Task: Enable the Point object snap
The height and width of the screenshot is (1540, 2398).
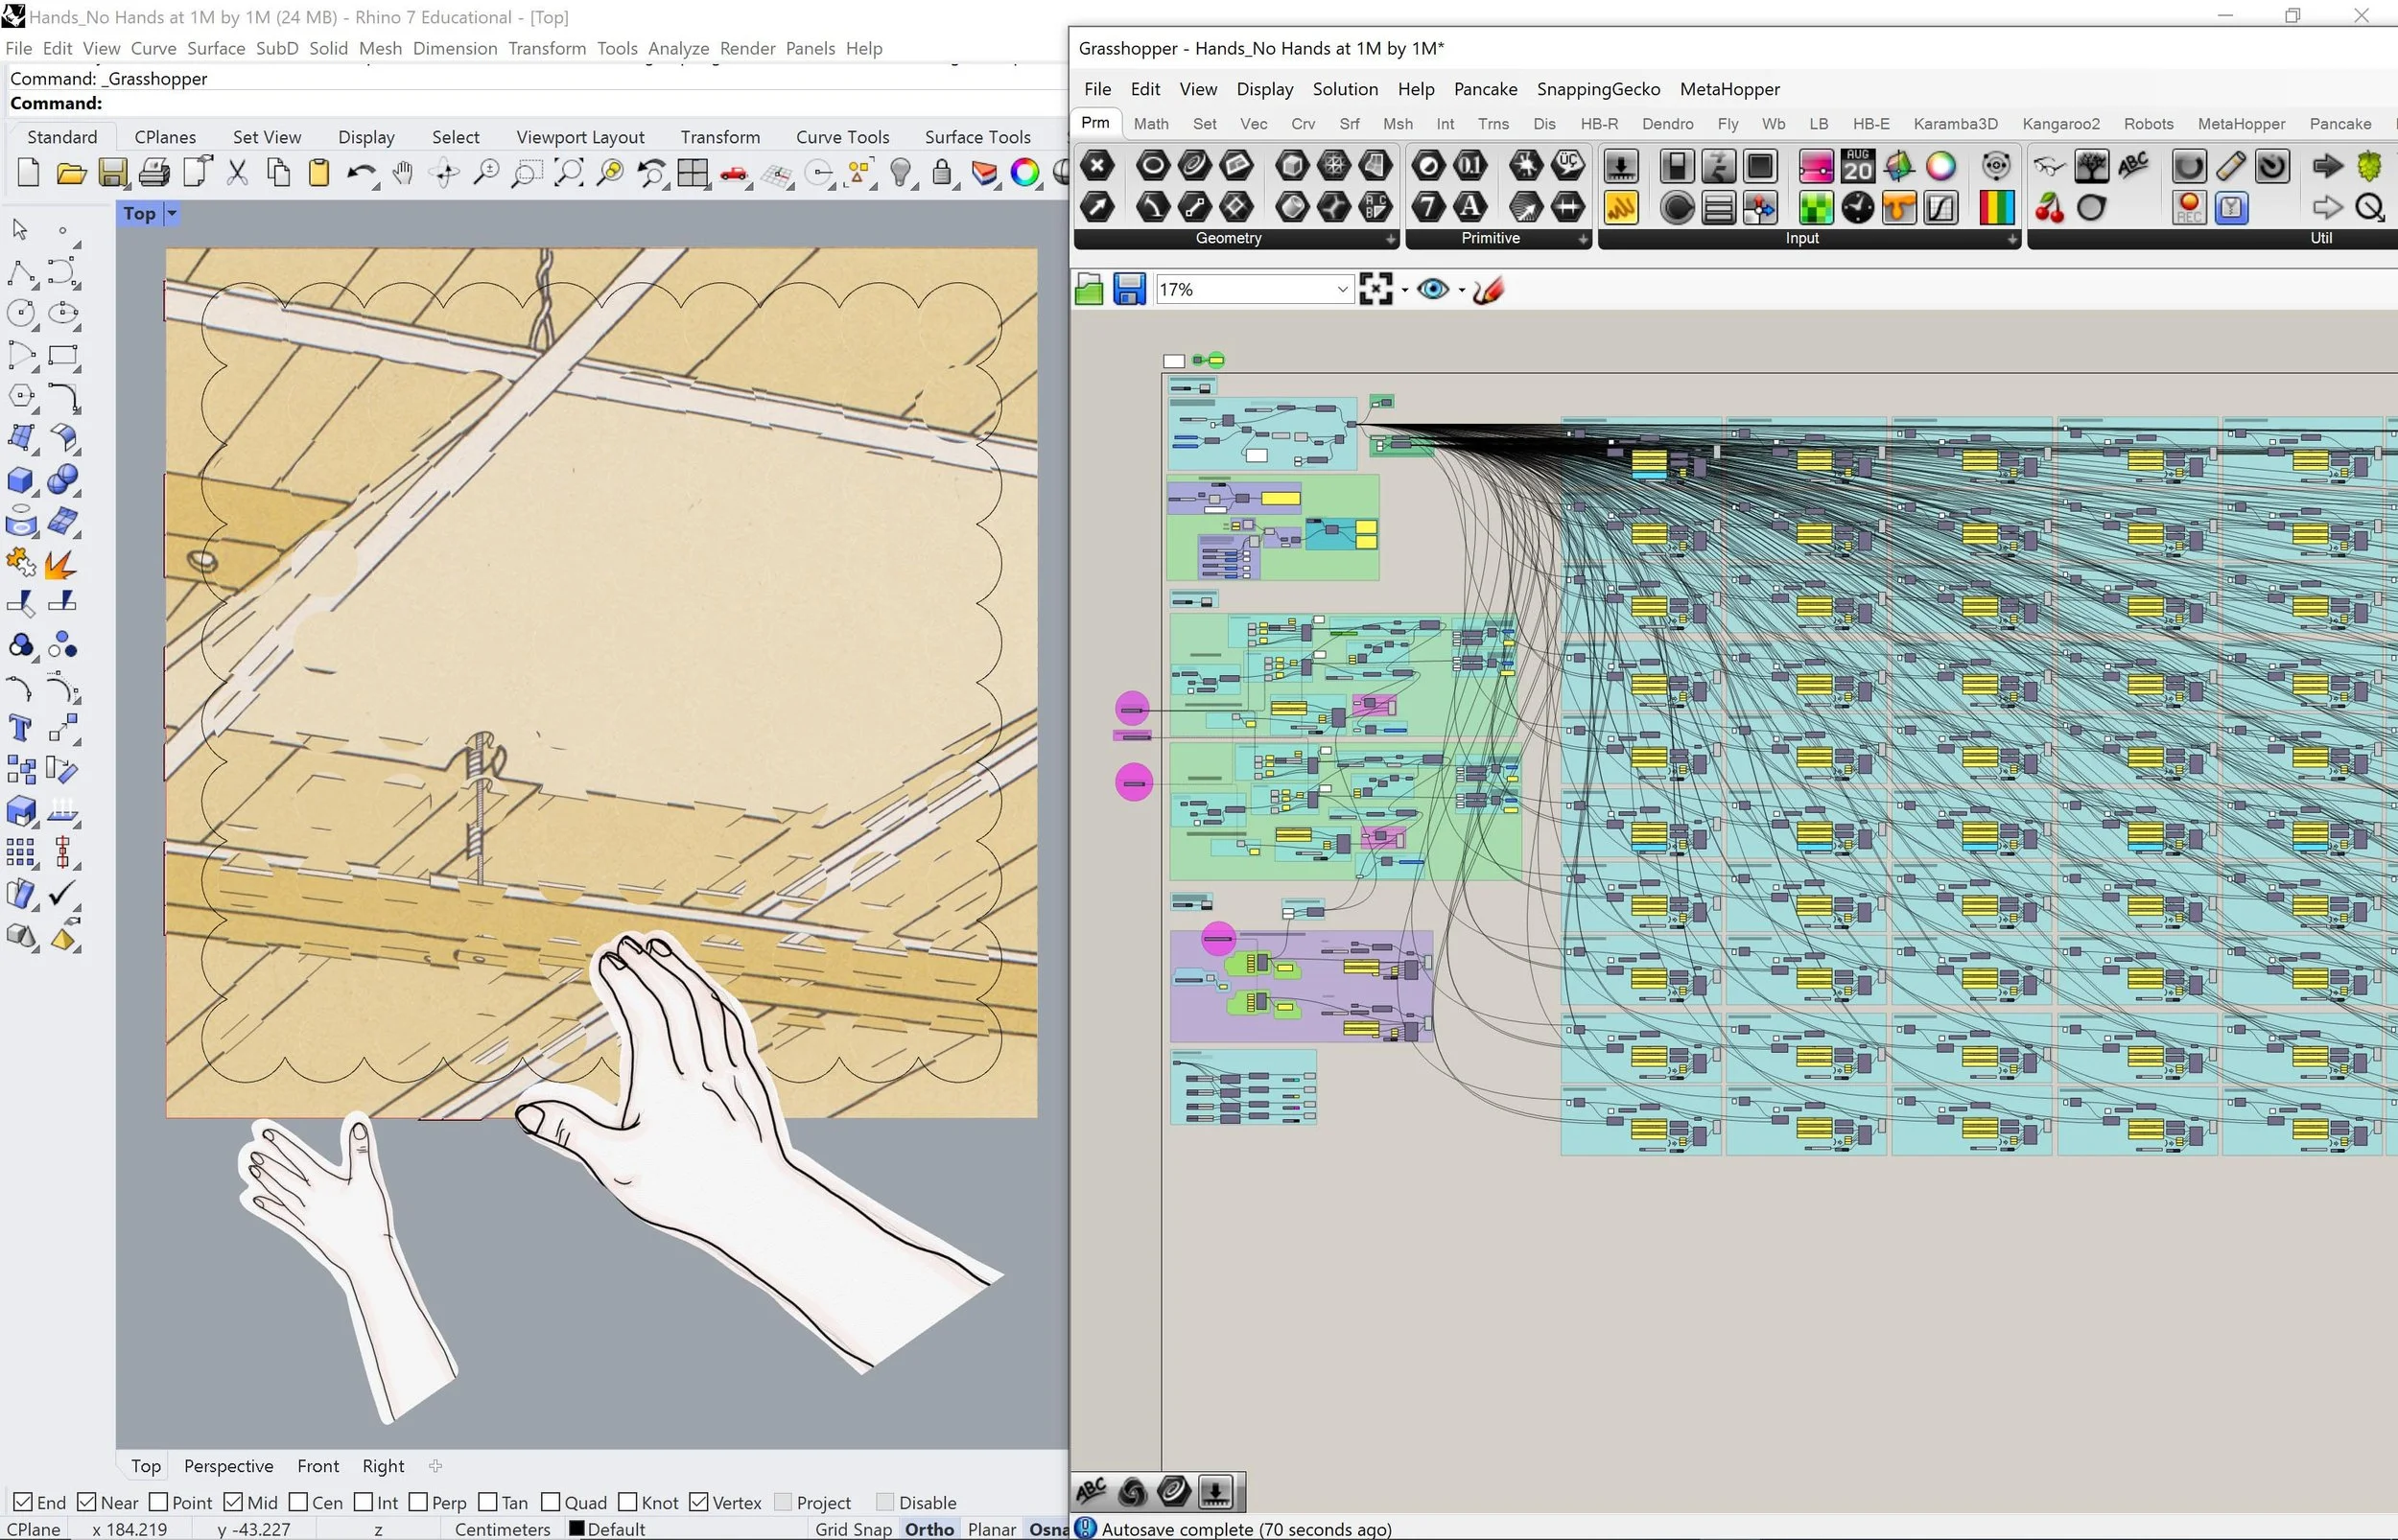Action: click(x=159, y=1502)
